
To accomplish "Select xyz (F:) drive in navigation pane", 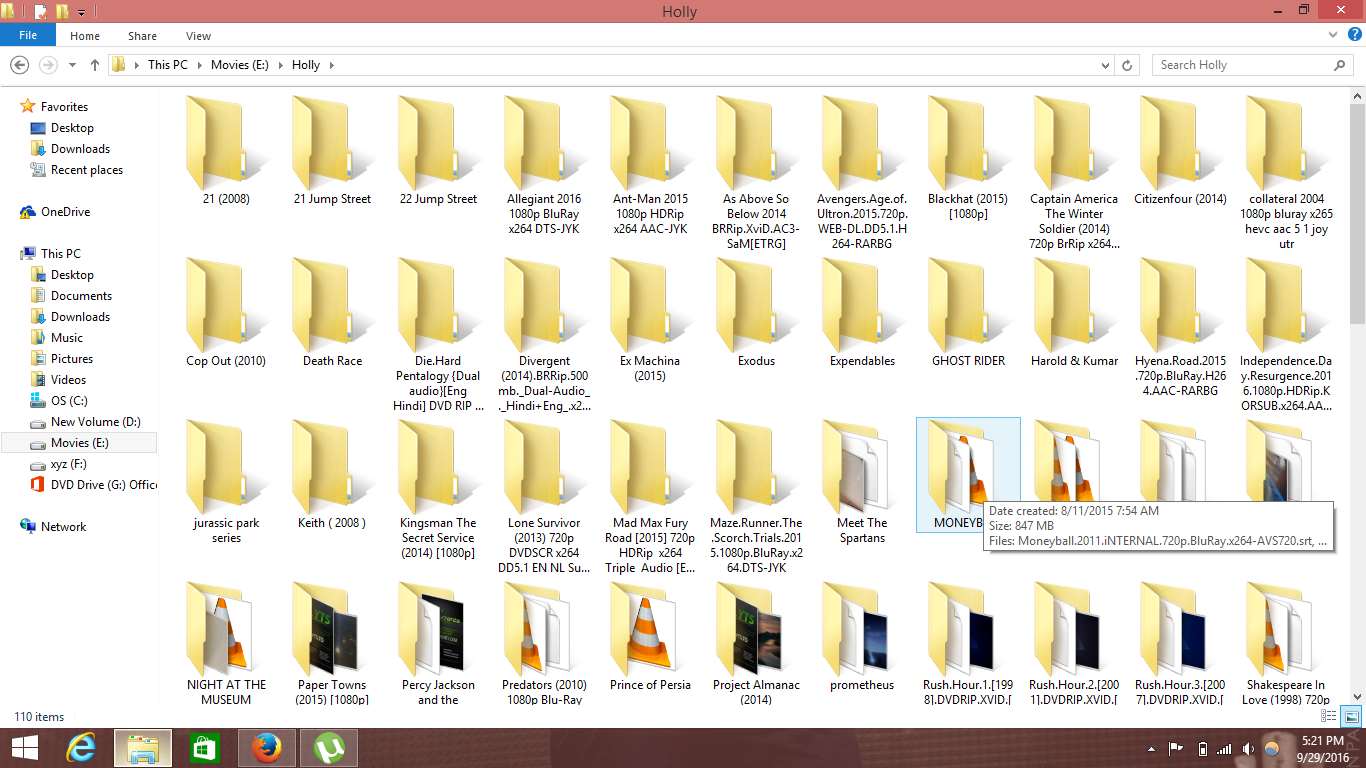I will pyautogui.click(x=68, y=464).
